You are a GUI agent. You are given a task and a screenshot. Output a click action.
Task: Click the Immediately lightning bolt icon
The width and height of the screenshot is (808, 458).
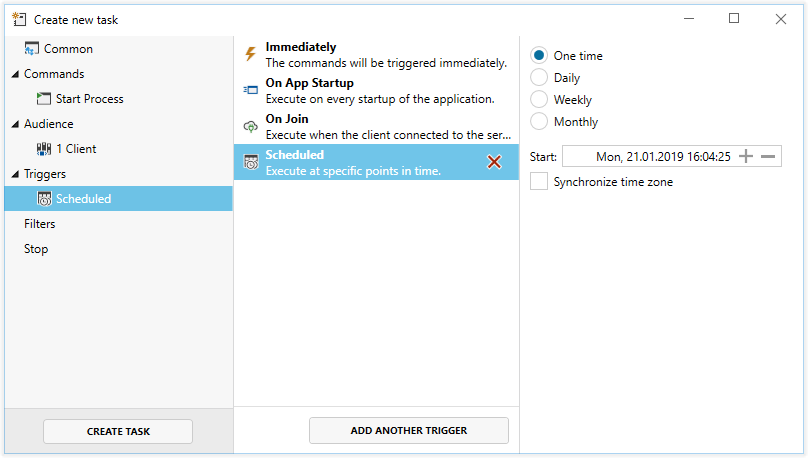[x=250, y=54]
